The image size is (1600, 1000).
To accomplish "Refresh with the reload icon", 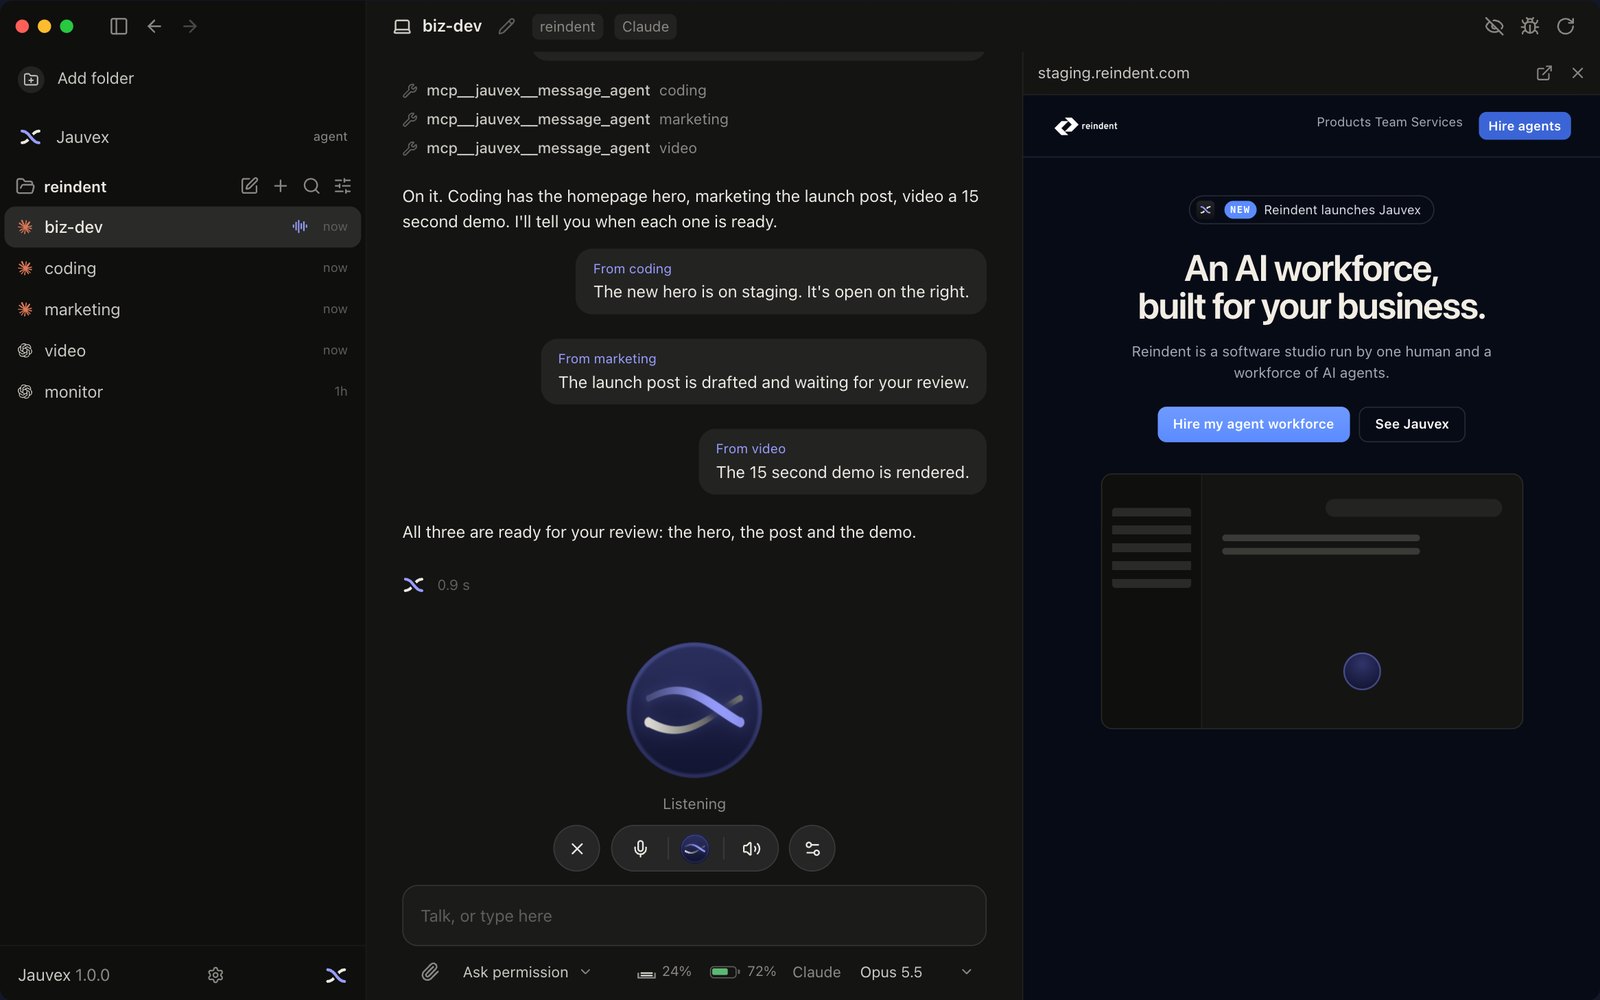I will (x=1566, y=26).
